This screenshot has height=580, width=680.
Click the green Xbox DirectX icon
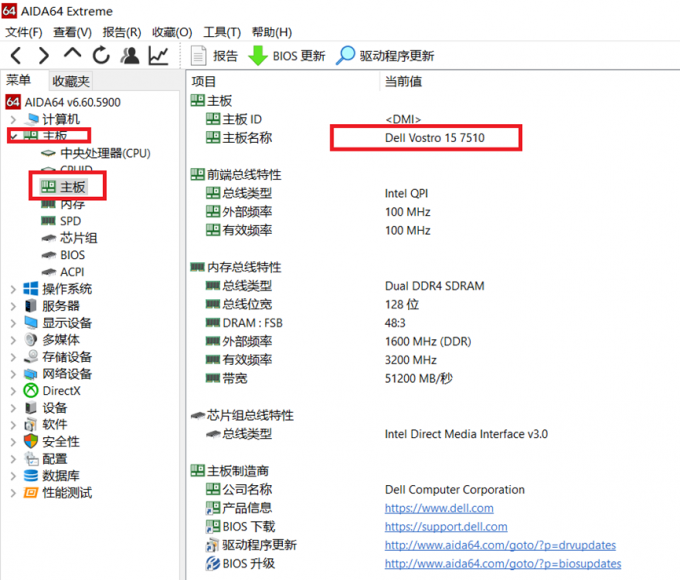[31, 391]
